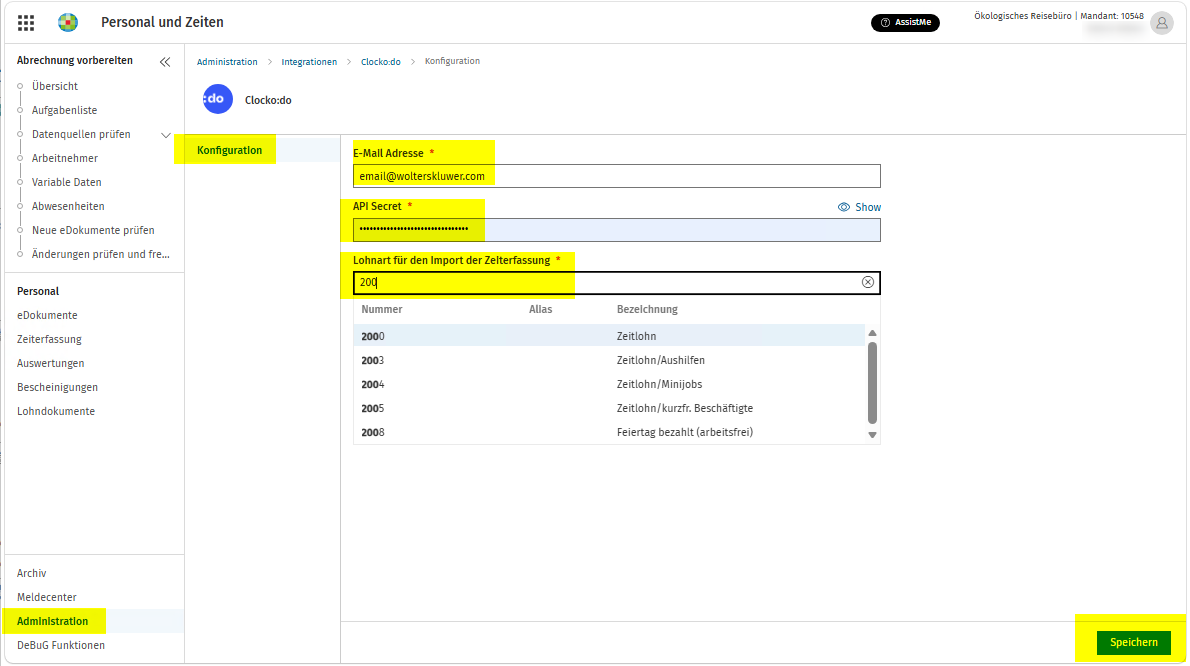This screenshot has width=1190, height=666.
Task: Go to Administration breadcrumb link
Action: (227, 61)
